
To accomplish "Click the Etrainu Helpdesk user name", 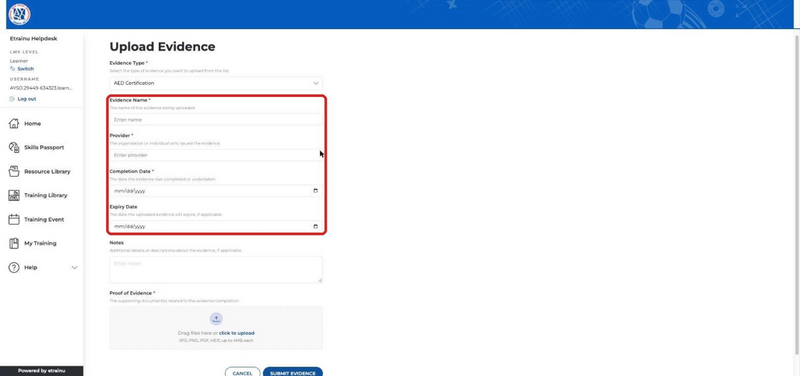I will click(x=34, y=39).
